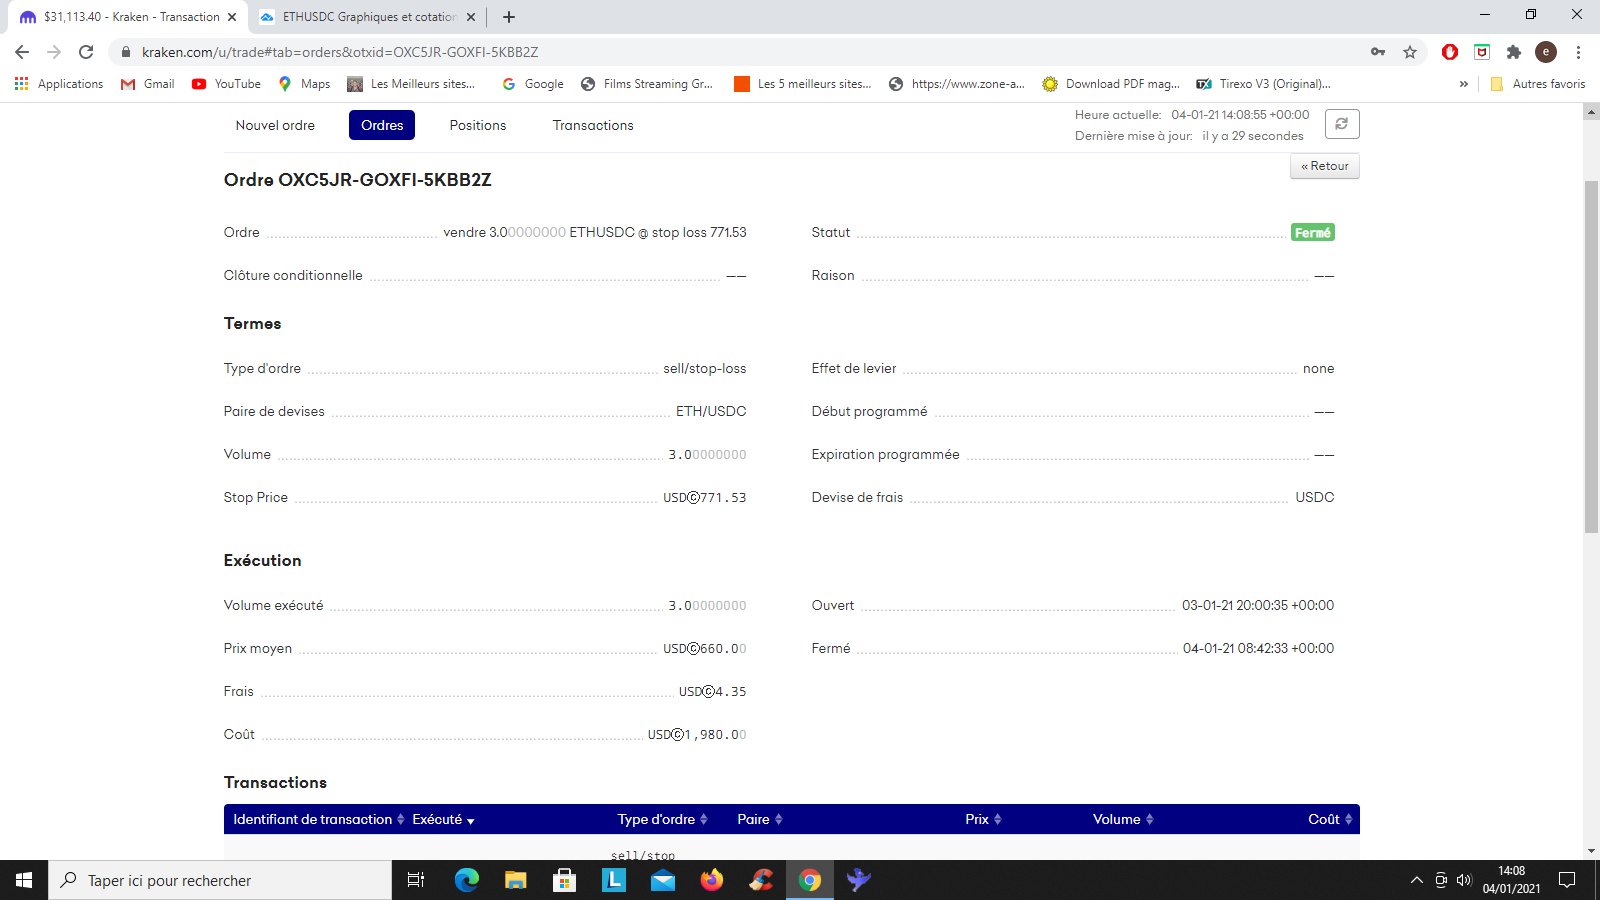Open the Download PDF mag... bookmark
This screenshot has height=900, width=1600.
click(1111, 84)
